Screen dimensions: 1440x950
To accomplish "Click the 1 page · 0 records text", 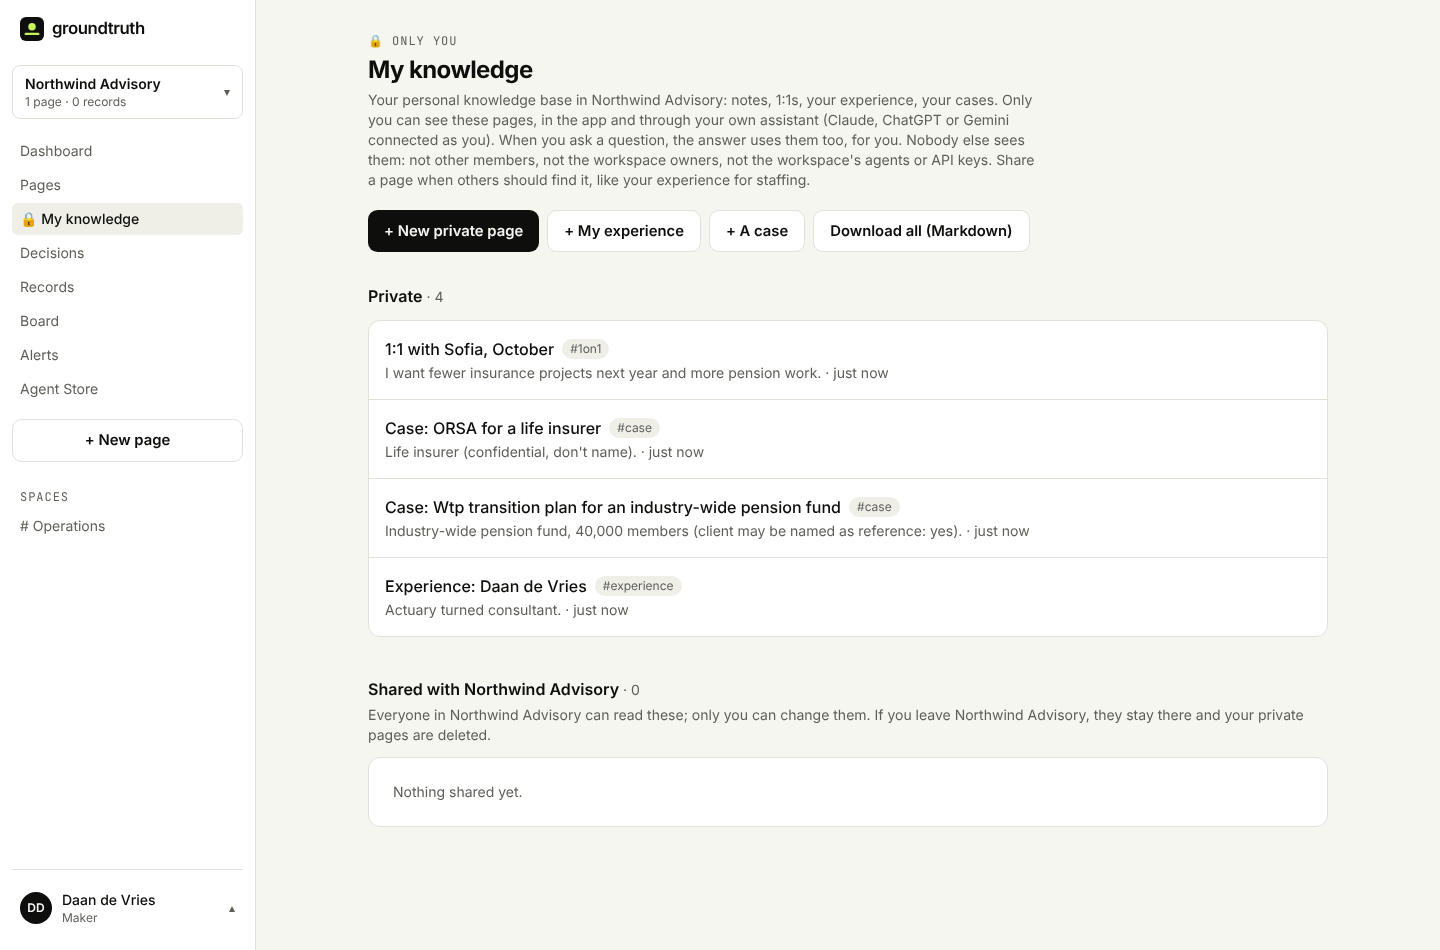I will tap(76, 102).
